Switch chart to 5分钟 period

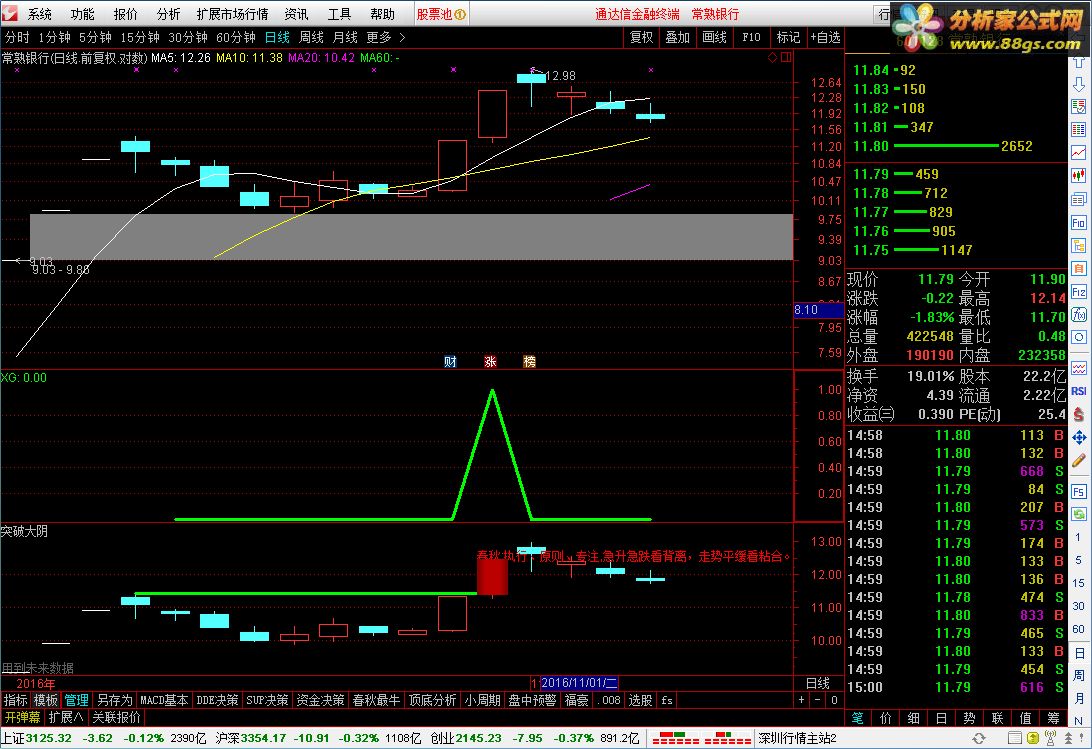[95, 37]
